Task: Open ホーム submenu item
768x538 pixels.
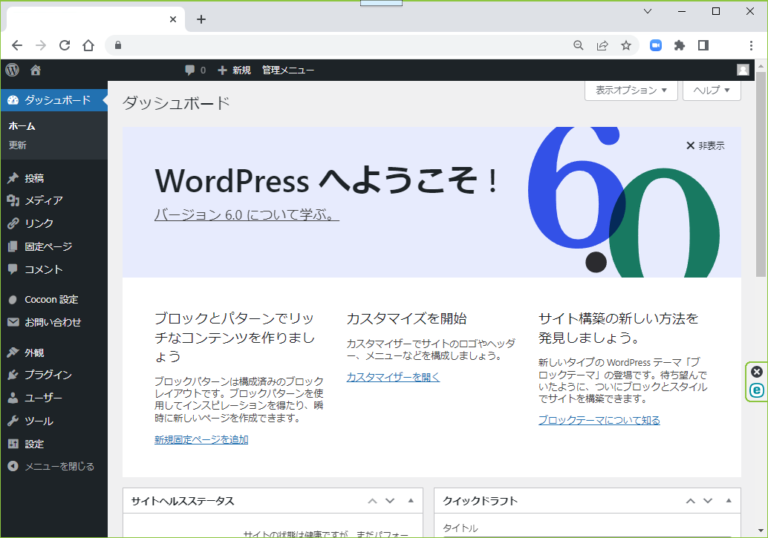Action: (x=22, y=126)
